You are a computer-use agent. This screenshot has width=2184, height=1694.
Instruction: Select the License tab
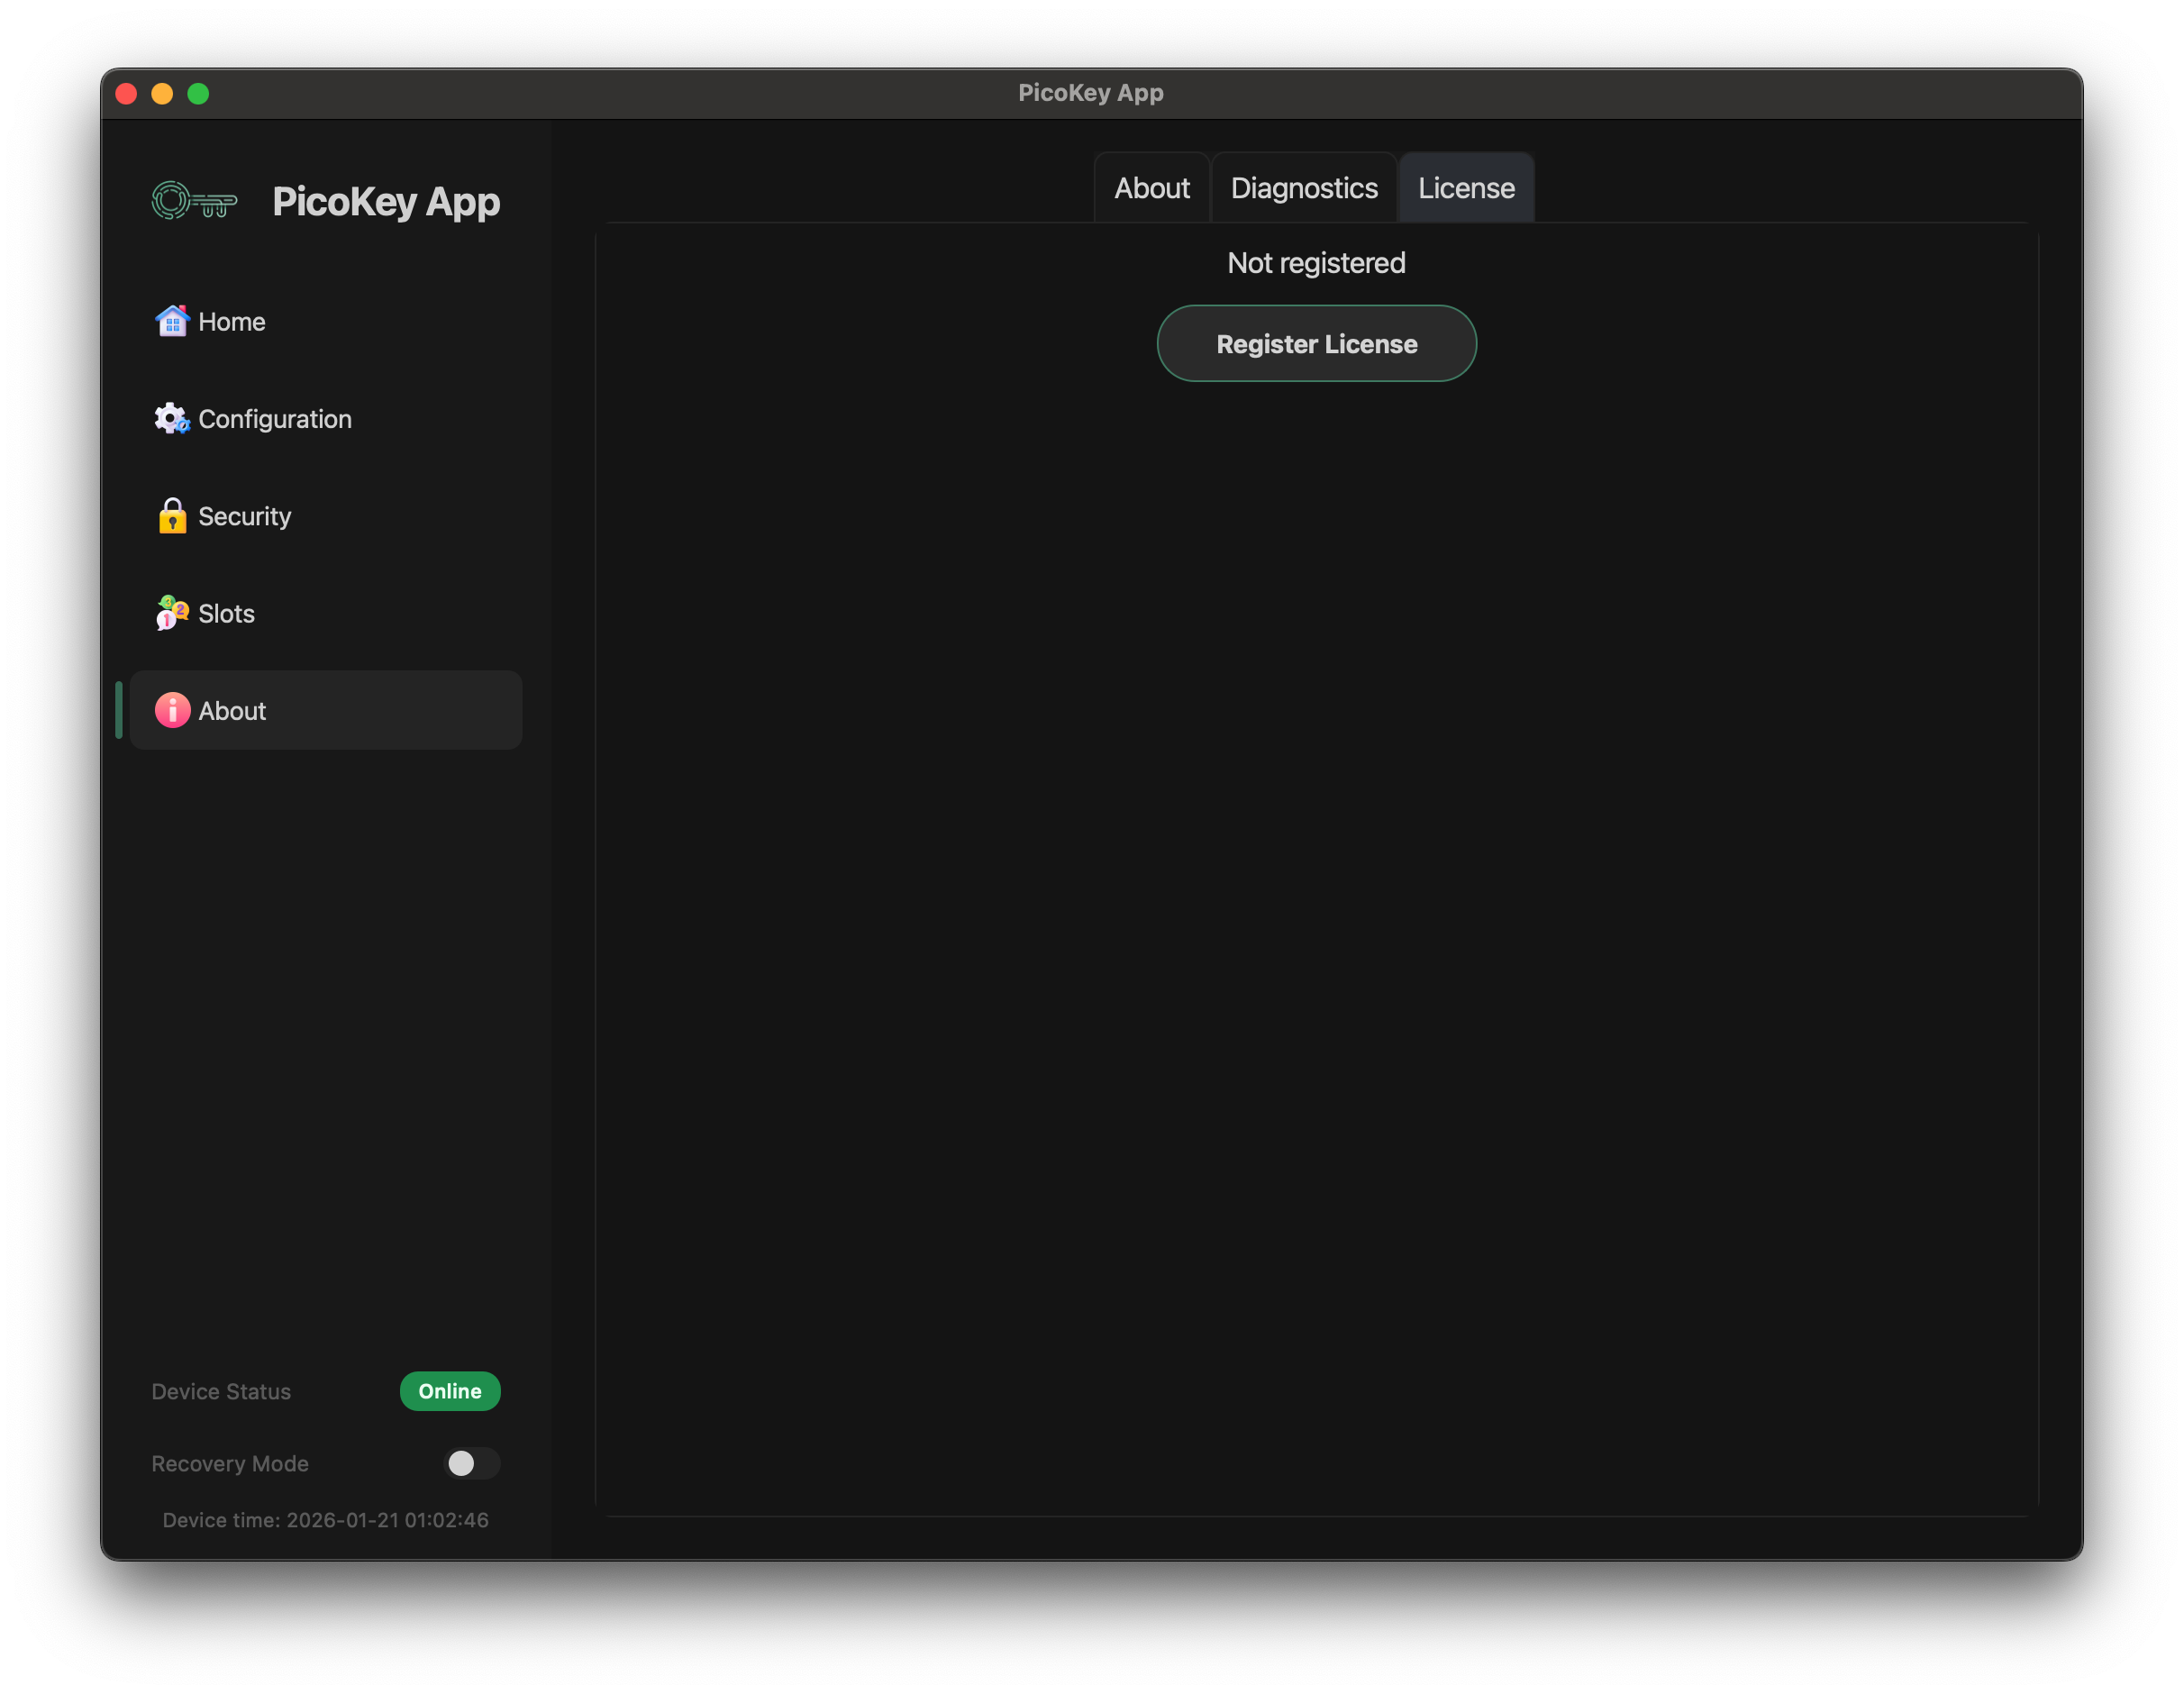pos(1465,188)
